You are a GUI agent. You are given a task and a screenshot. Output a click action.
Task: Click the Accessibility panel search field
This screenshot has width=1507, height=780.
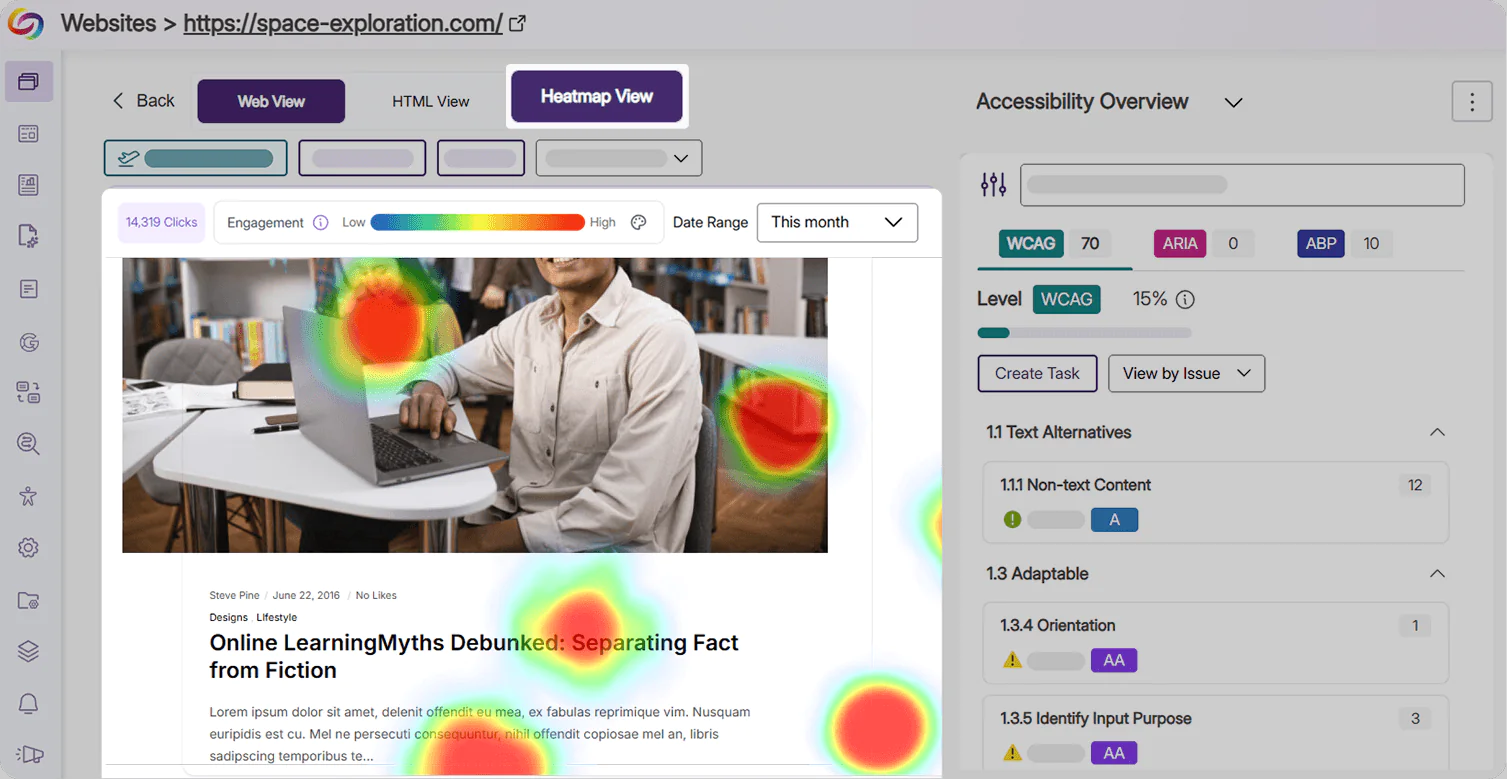point(1242,185)
